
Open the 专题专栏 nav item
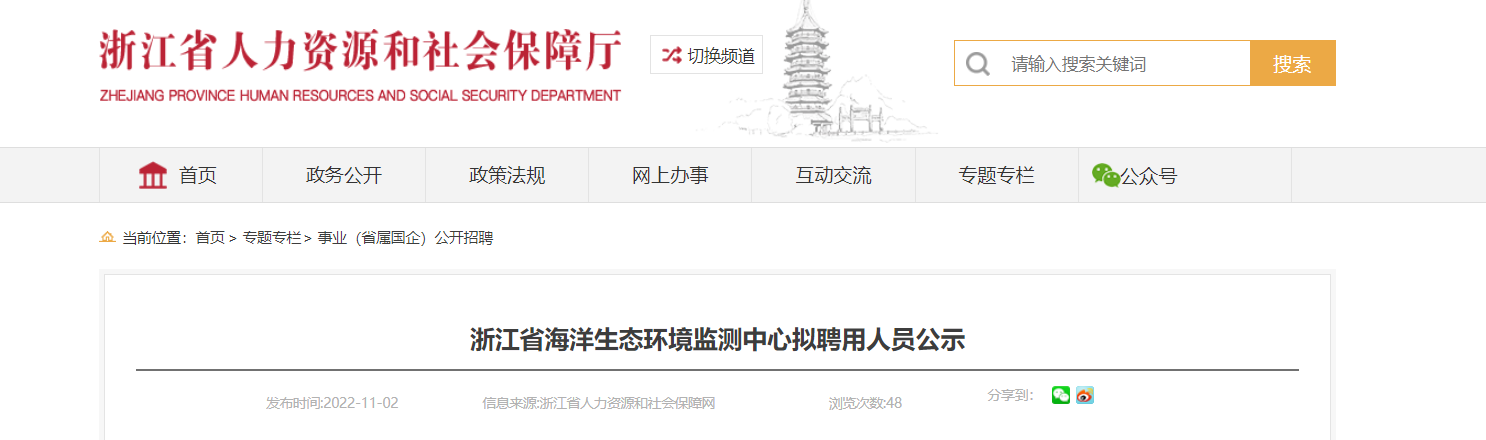click(996, 175)
